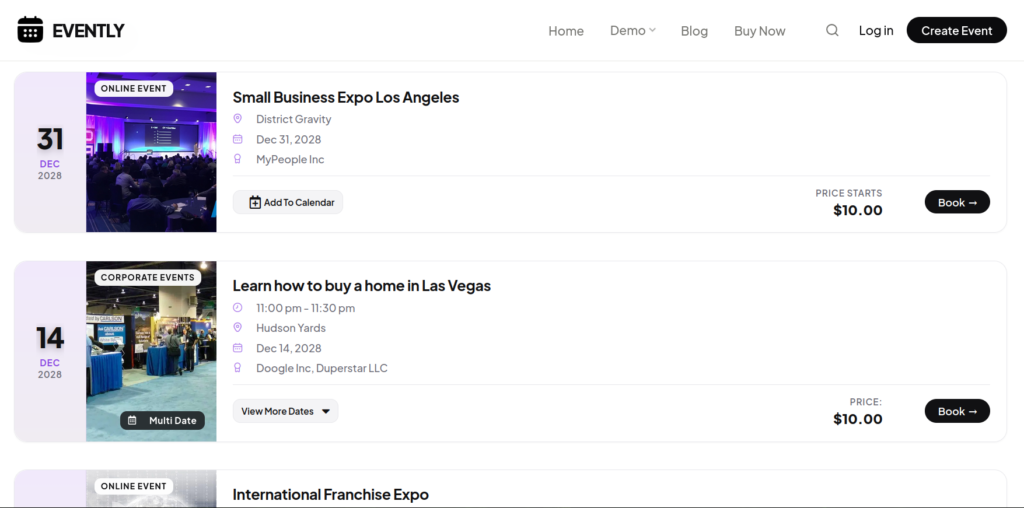Click the CORPORATE EVENTS category tag
The image size is (1024, 508).
click(x=148, y=277)
